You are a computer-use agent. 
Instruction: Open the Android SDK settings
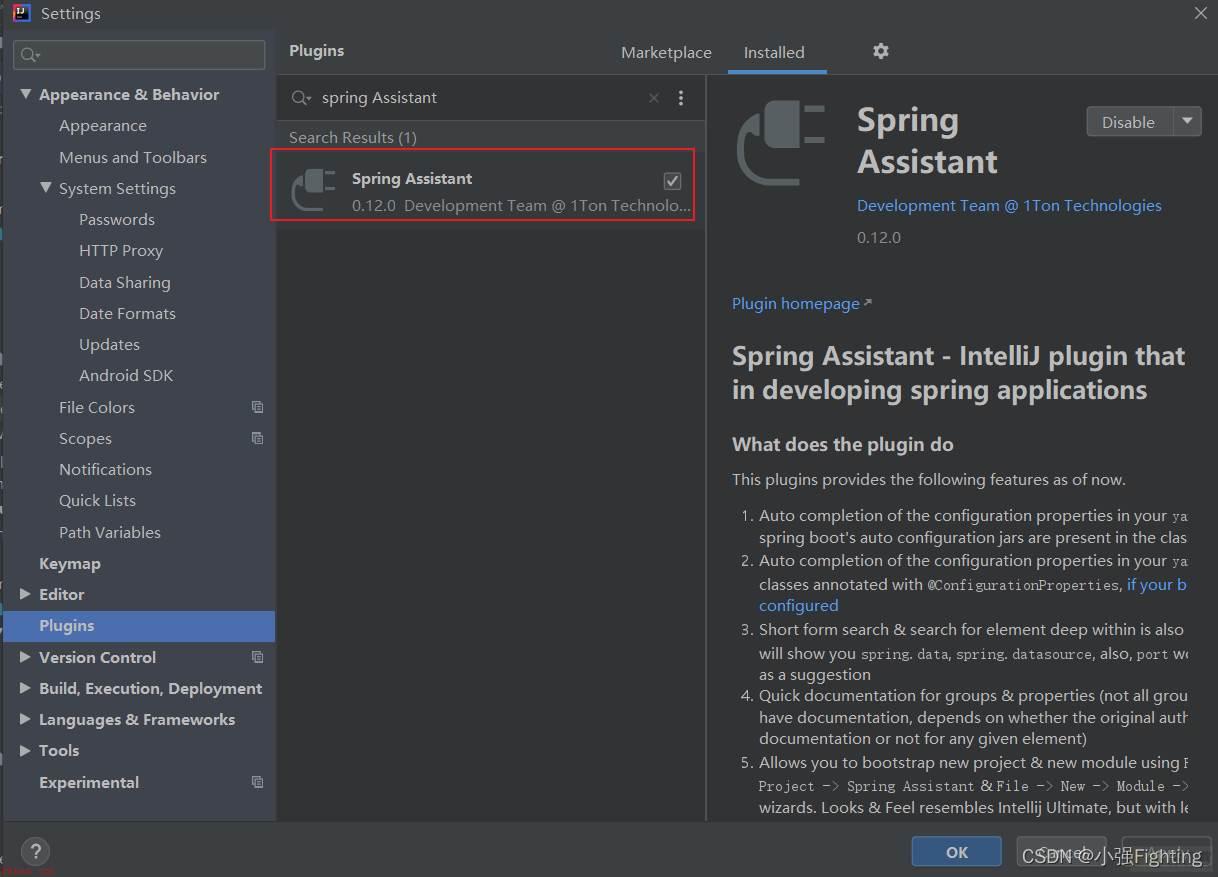pyautogui.click(x=126, y=375)
